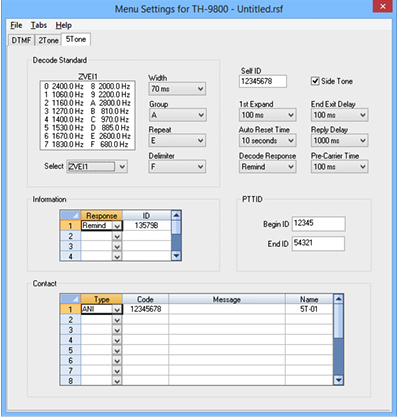Screen dimensions: 397x417
Task: Select tone entry 0 2400.0 Hz in list
Action: pyautogui.click(x=64, y=86)
